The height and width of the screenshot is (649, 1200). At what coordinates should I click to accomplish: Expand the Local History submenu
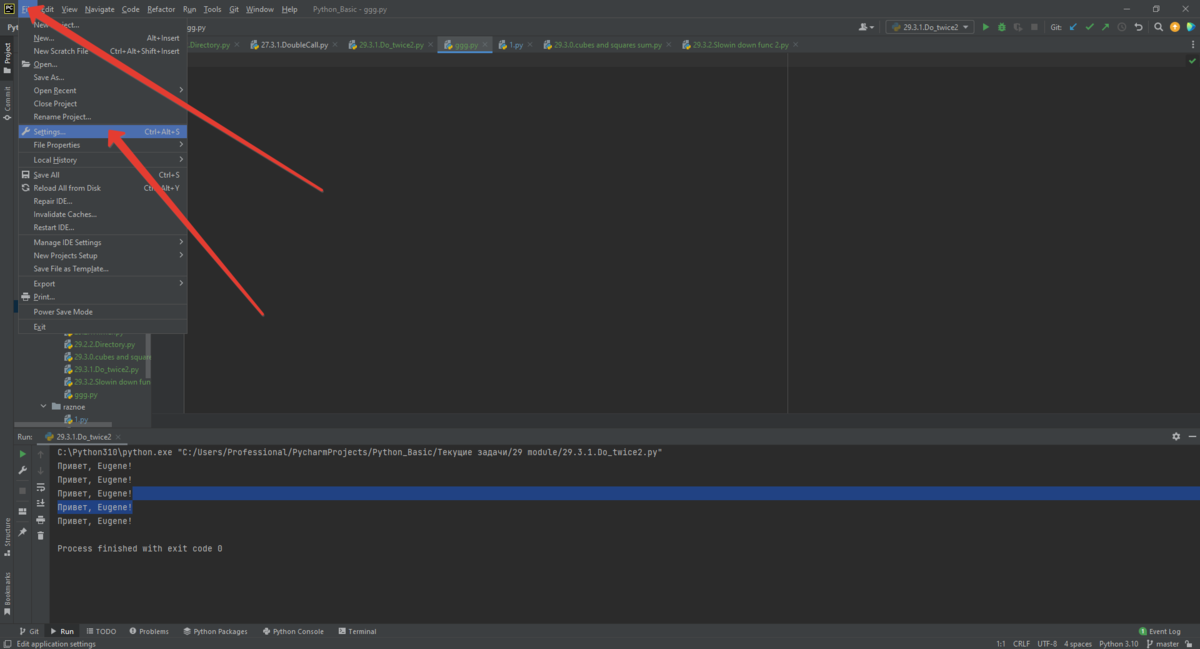102,160
